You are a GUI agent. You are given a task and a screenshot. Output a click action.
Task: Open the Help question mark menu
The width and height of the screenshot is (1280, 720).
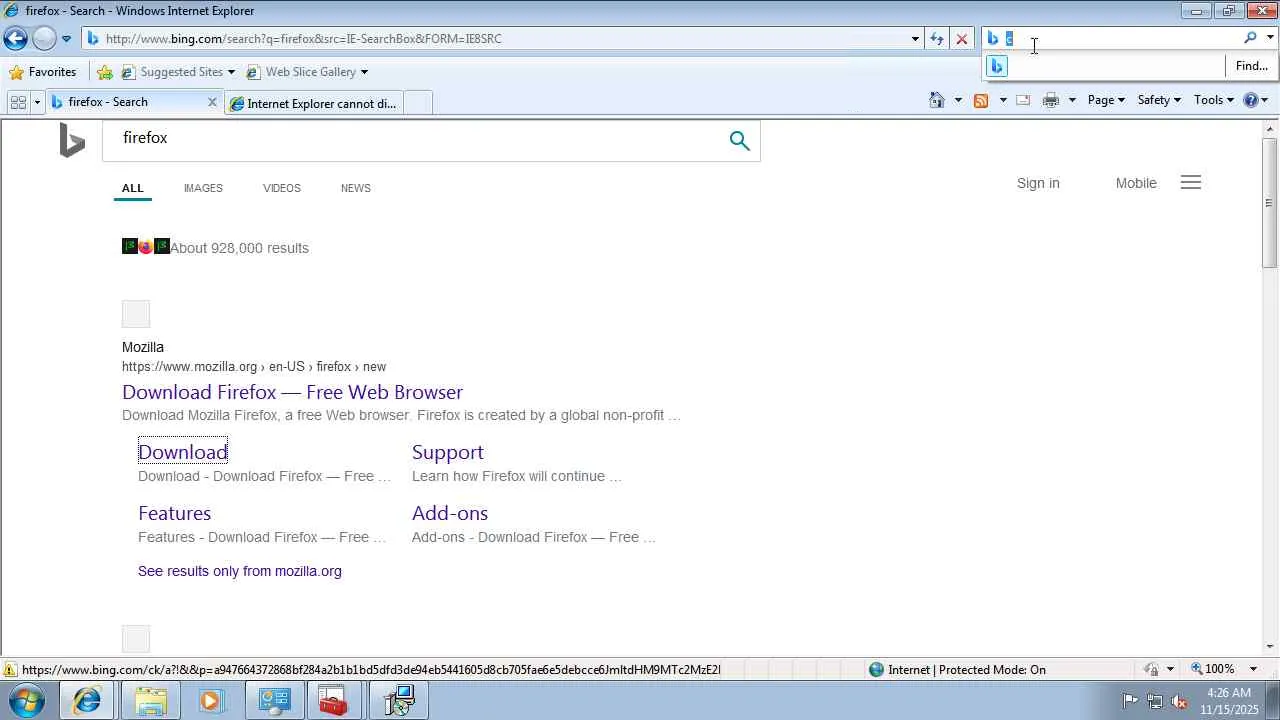1255,100
